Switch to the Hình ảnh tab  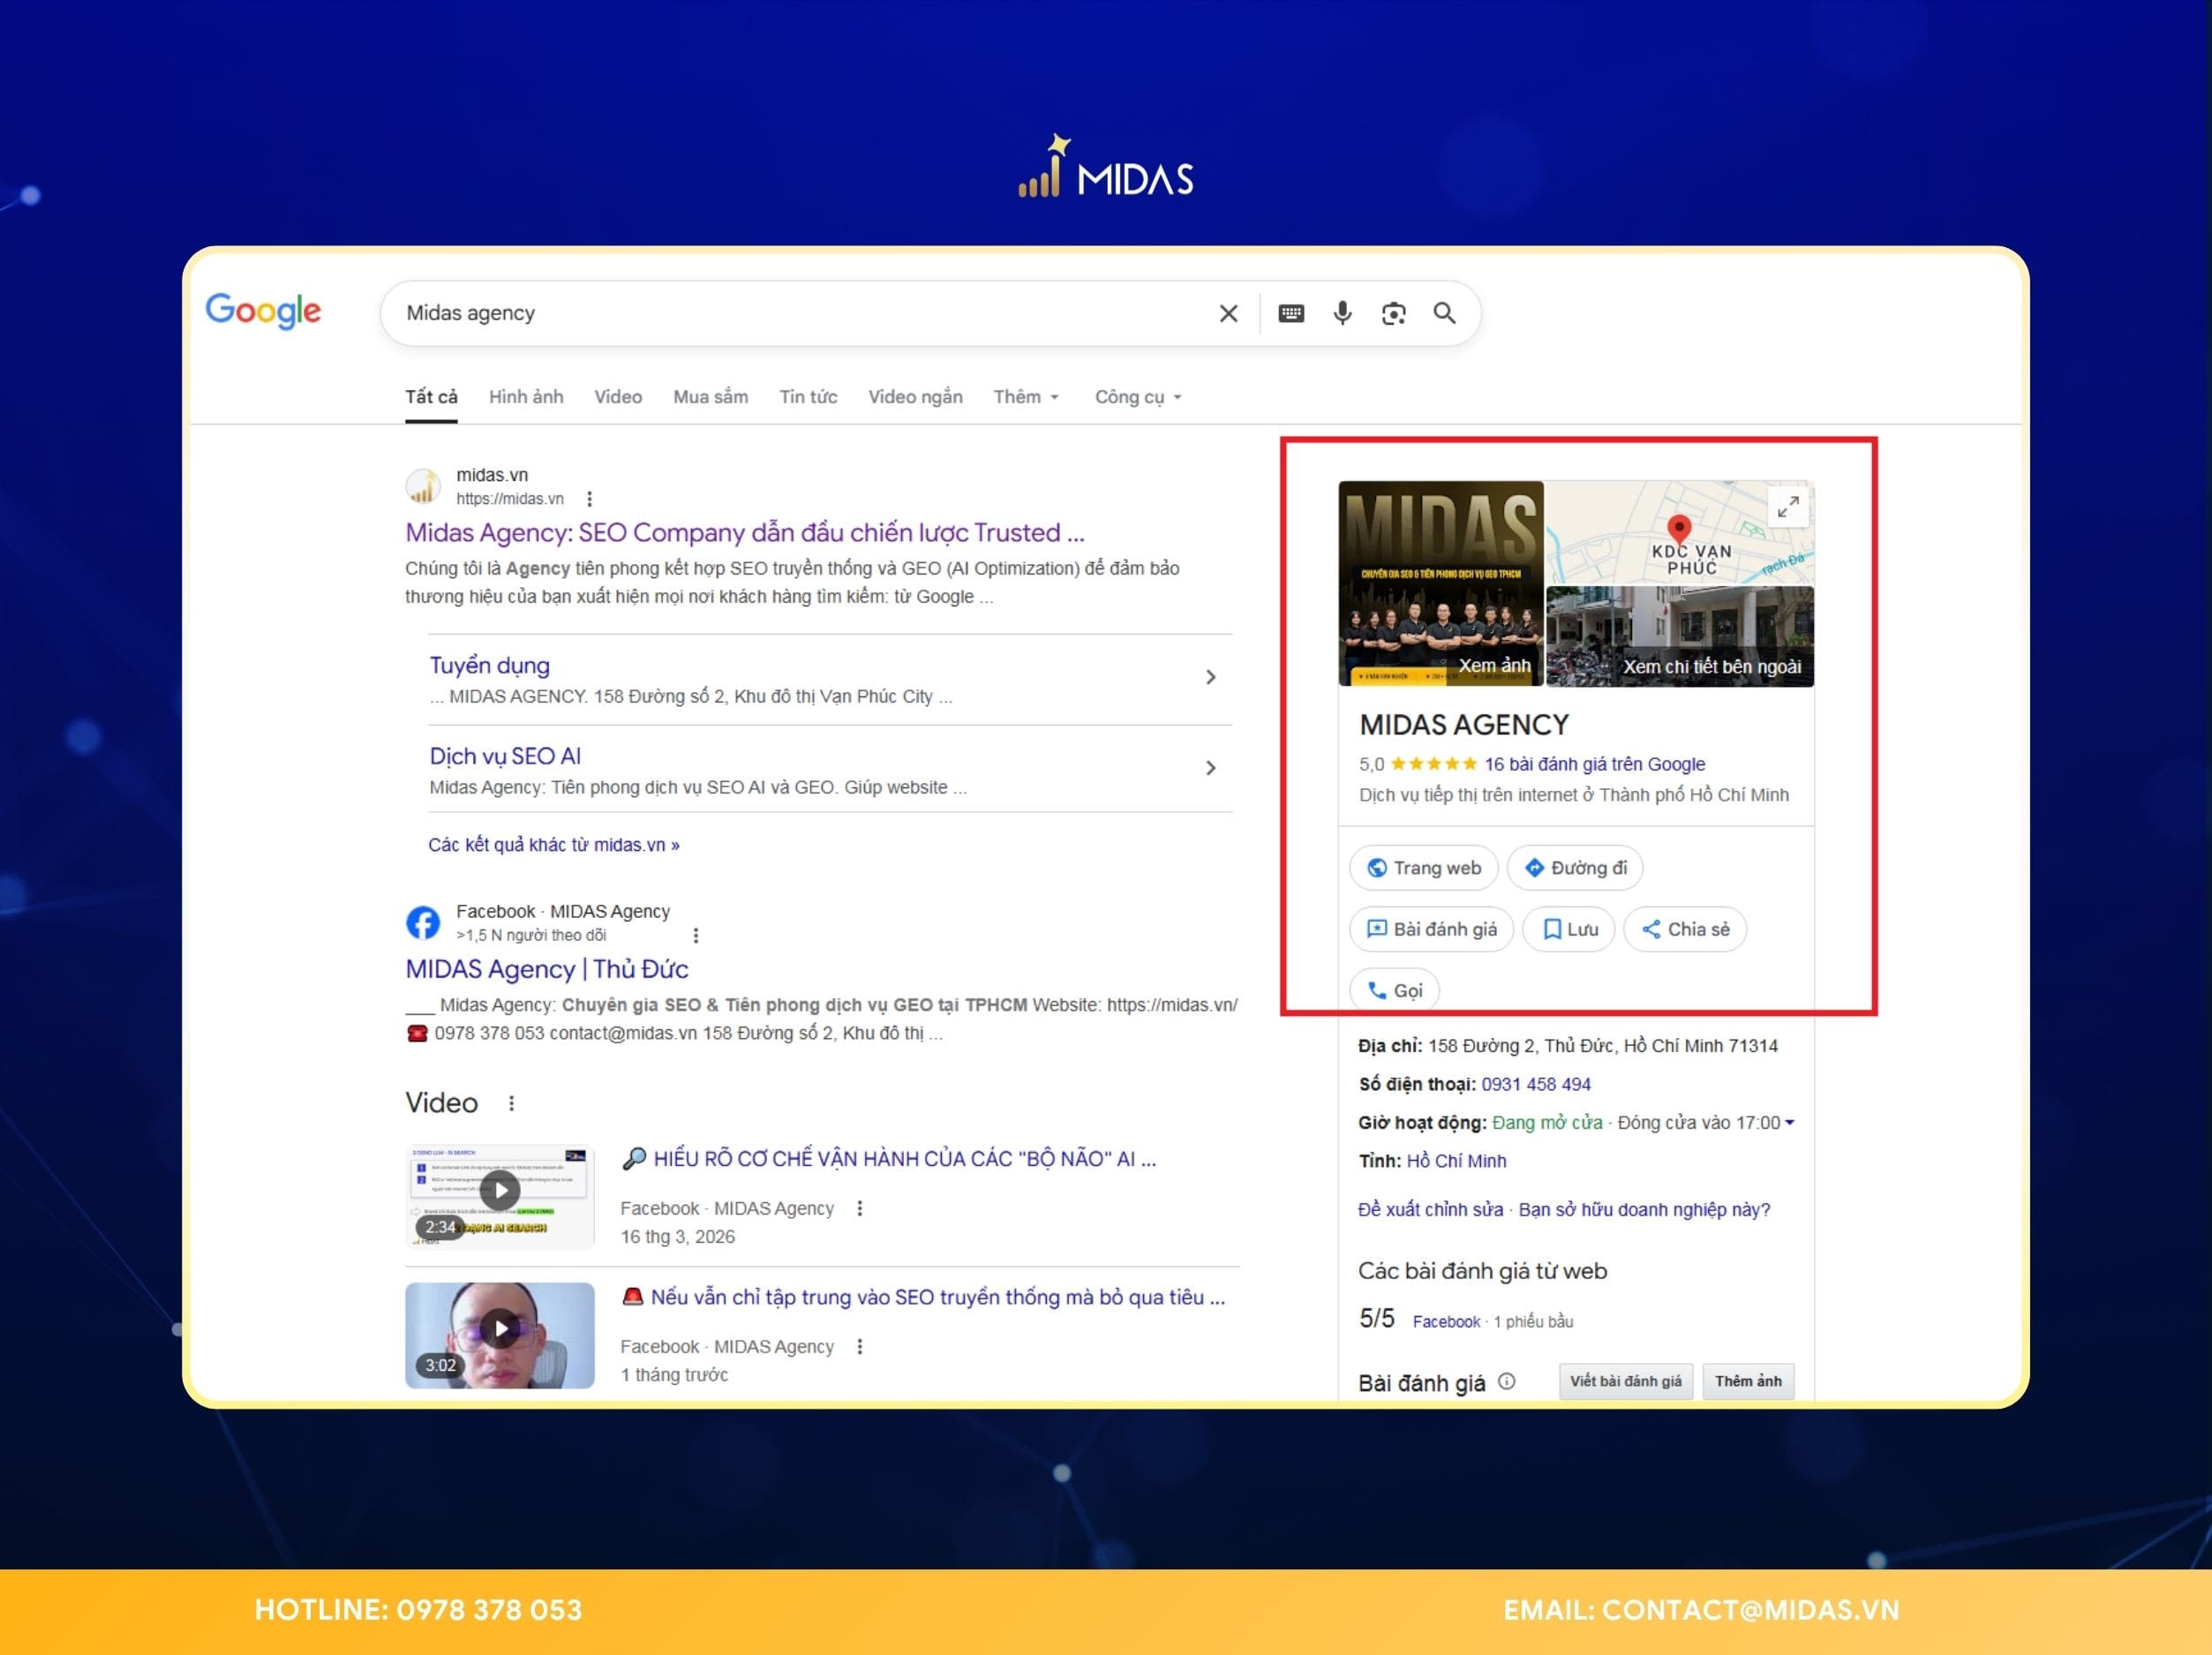(526, 397)
